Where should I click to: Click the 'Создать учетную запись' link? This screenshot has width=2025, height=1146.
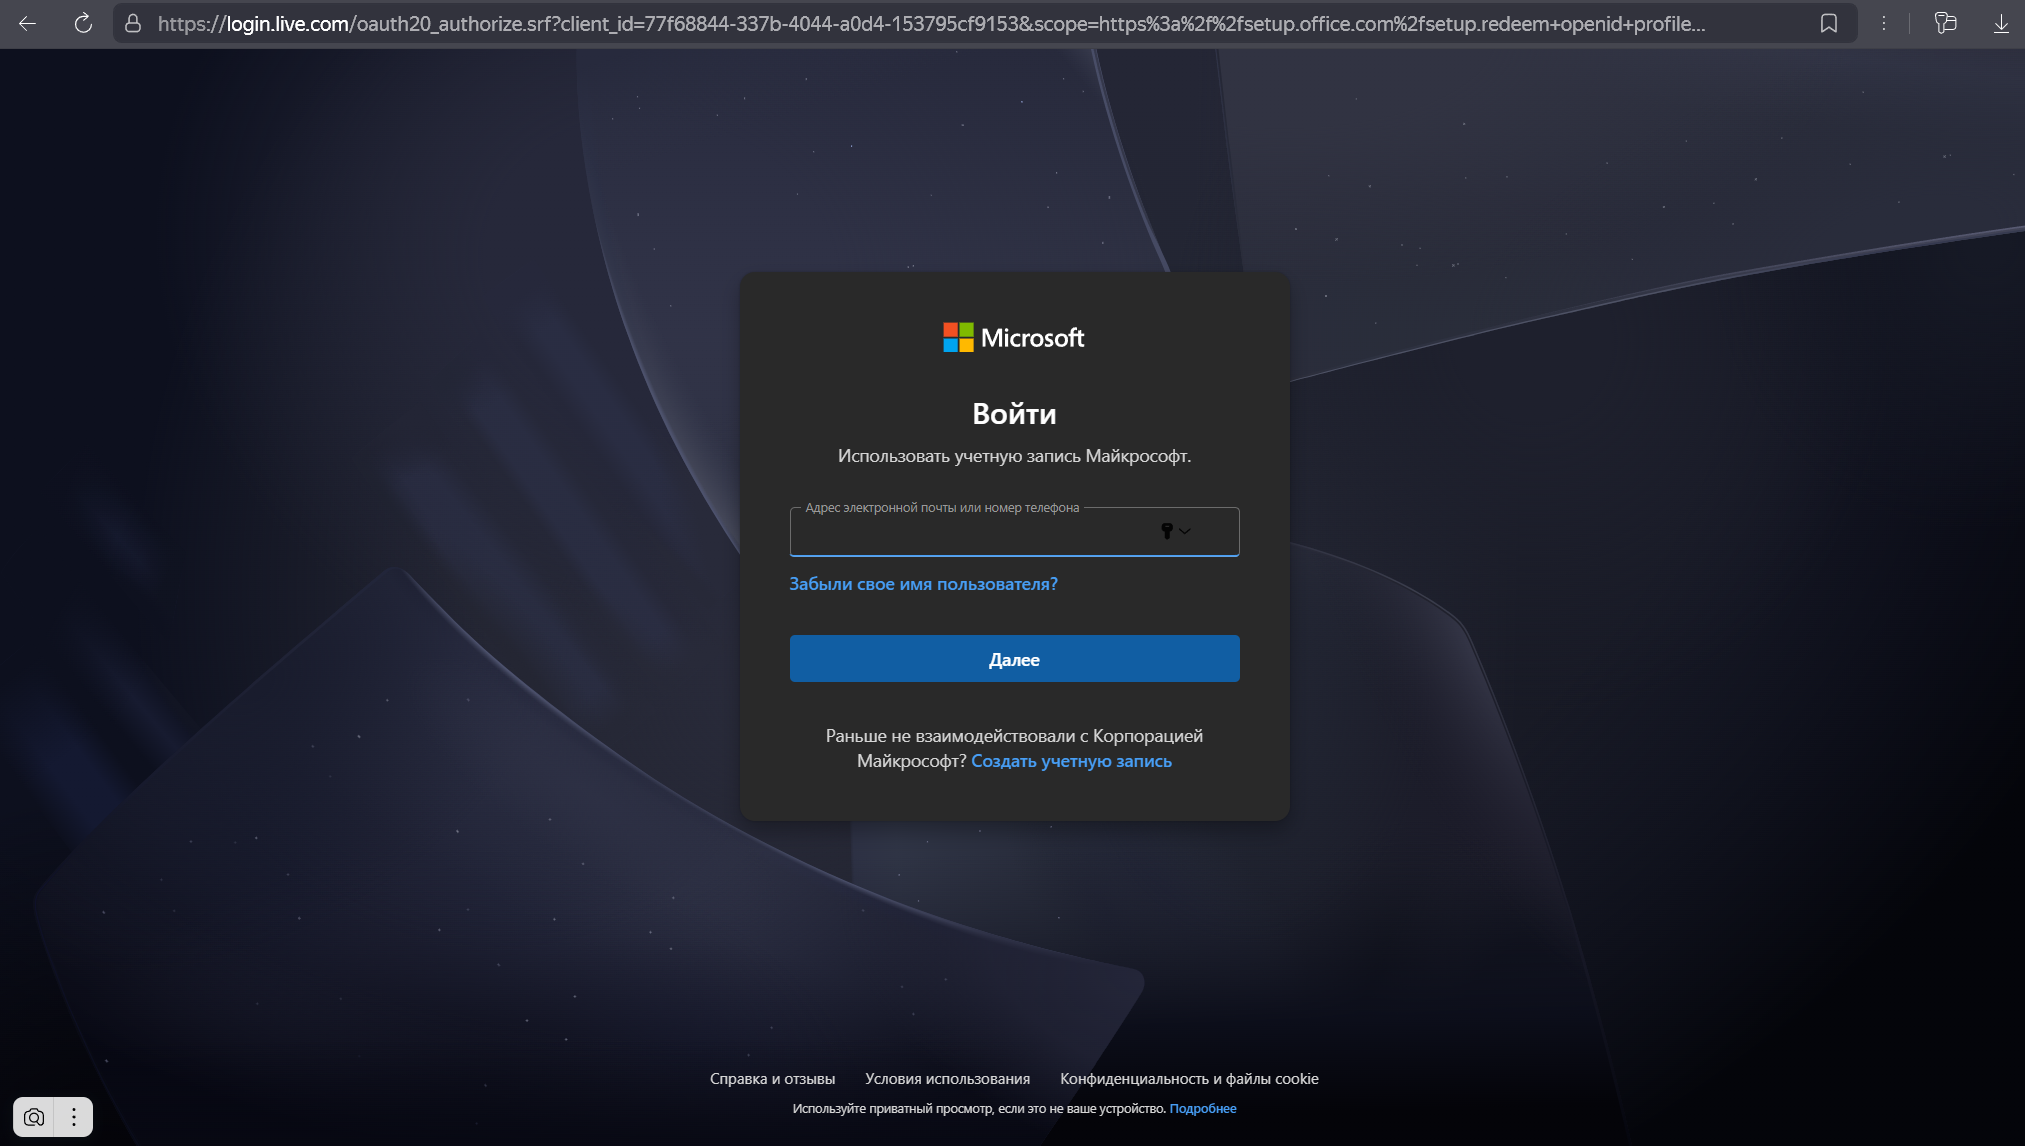click(1071, 761)
